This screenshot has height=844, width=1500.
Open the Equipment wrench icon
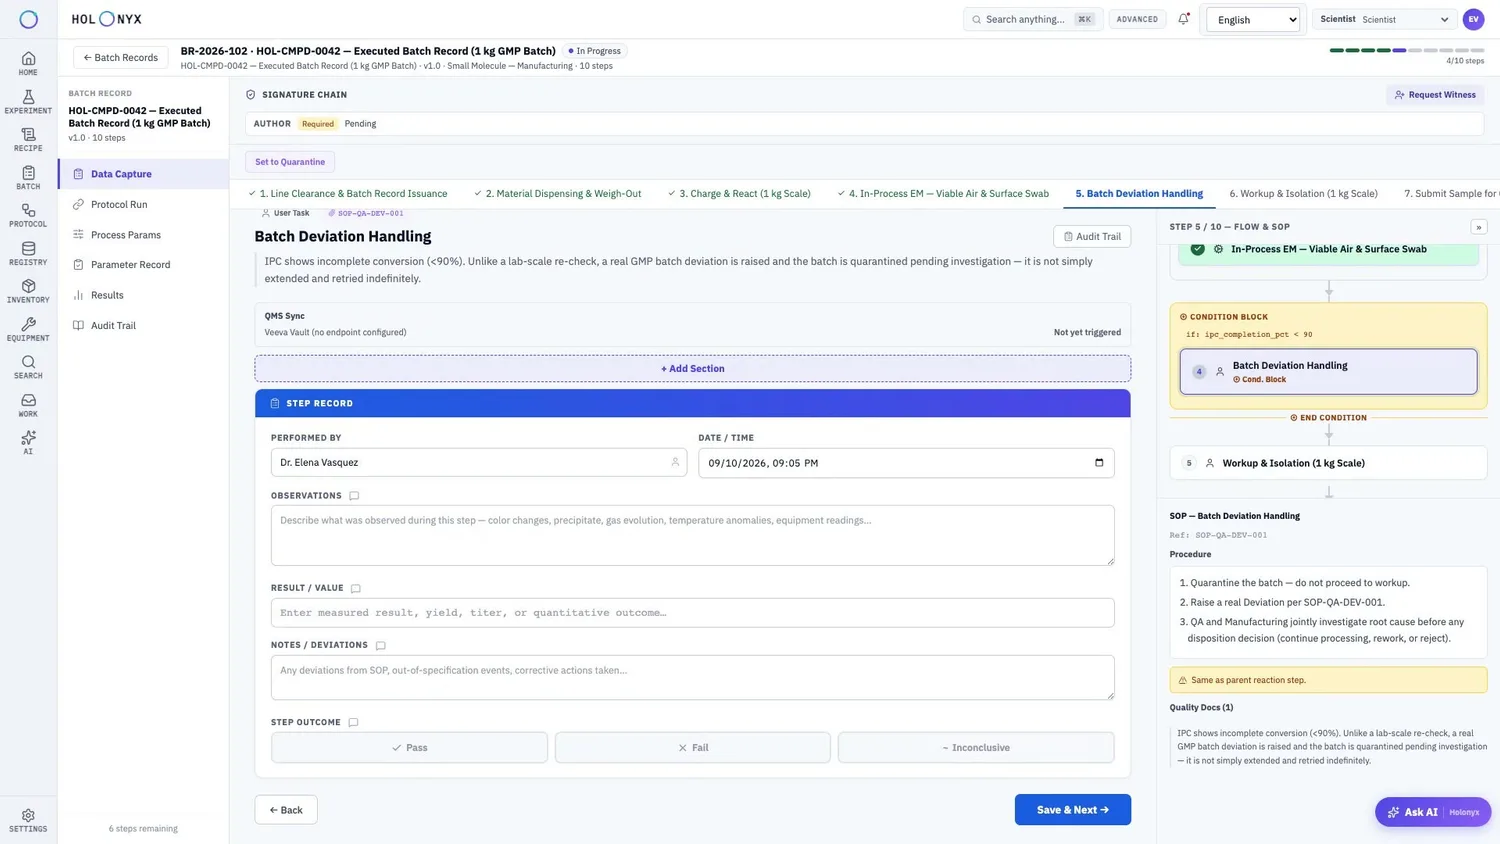tap(28, 329)
